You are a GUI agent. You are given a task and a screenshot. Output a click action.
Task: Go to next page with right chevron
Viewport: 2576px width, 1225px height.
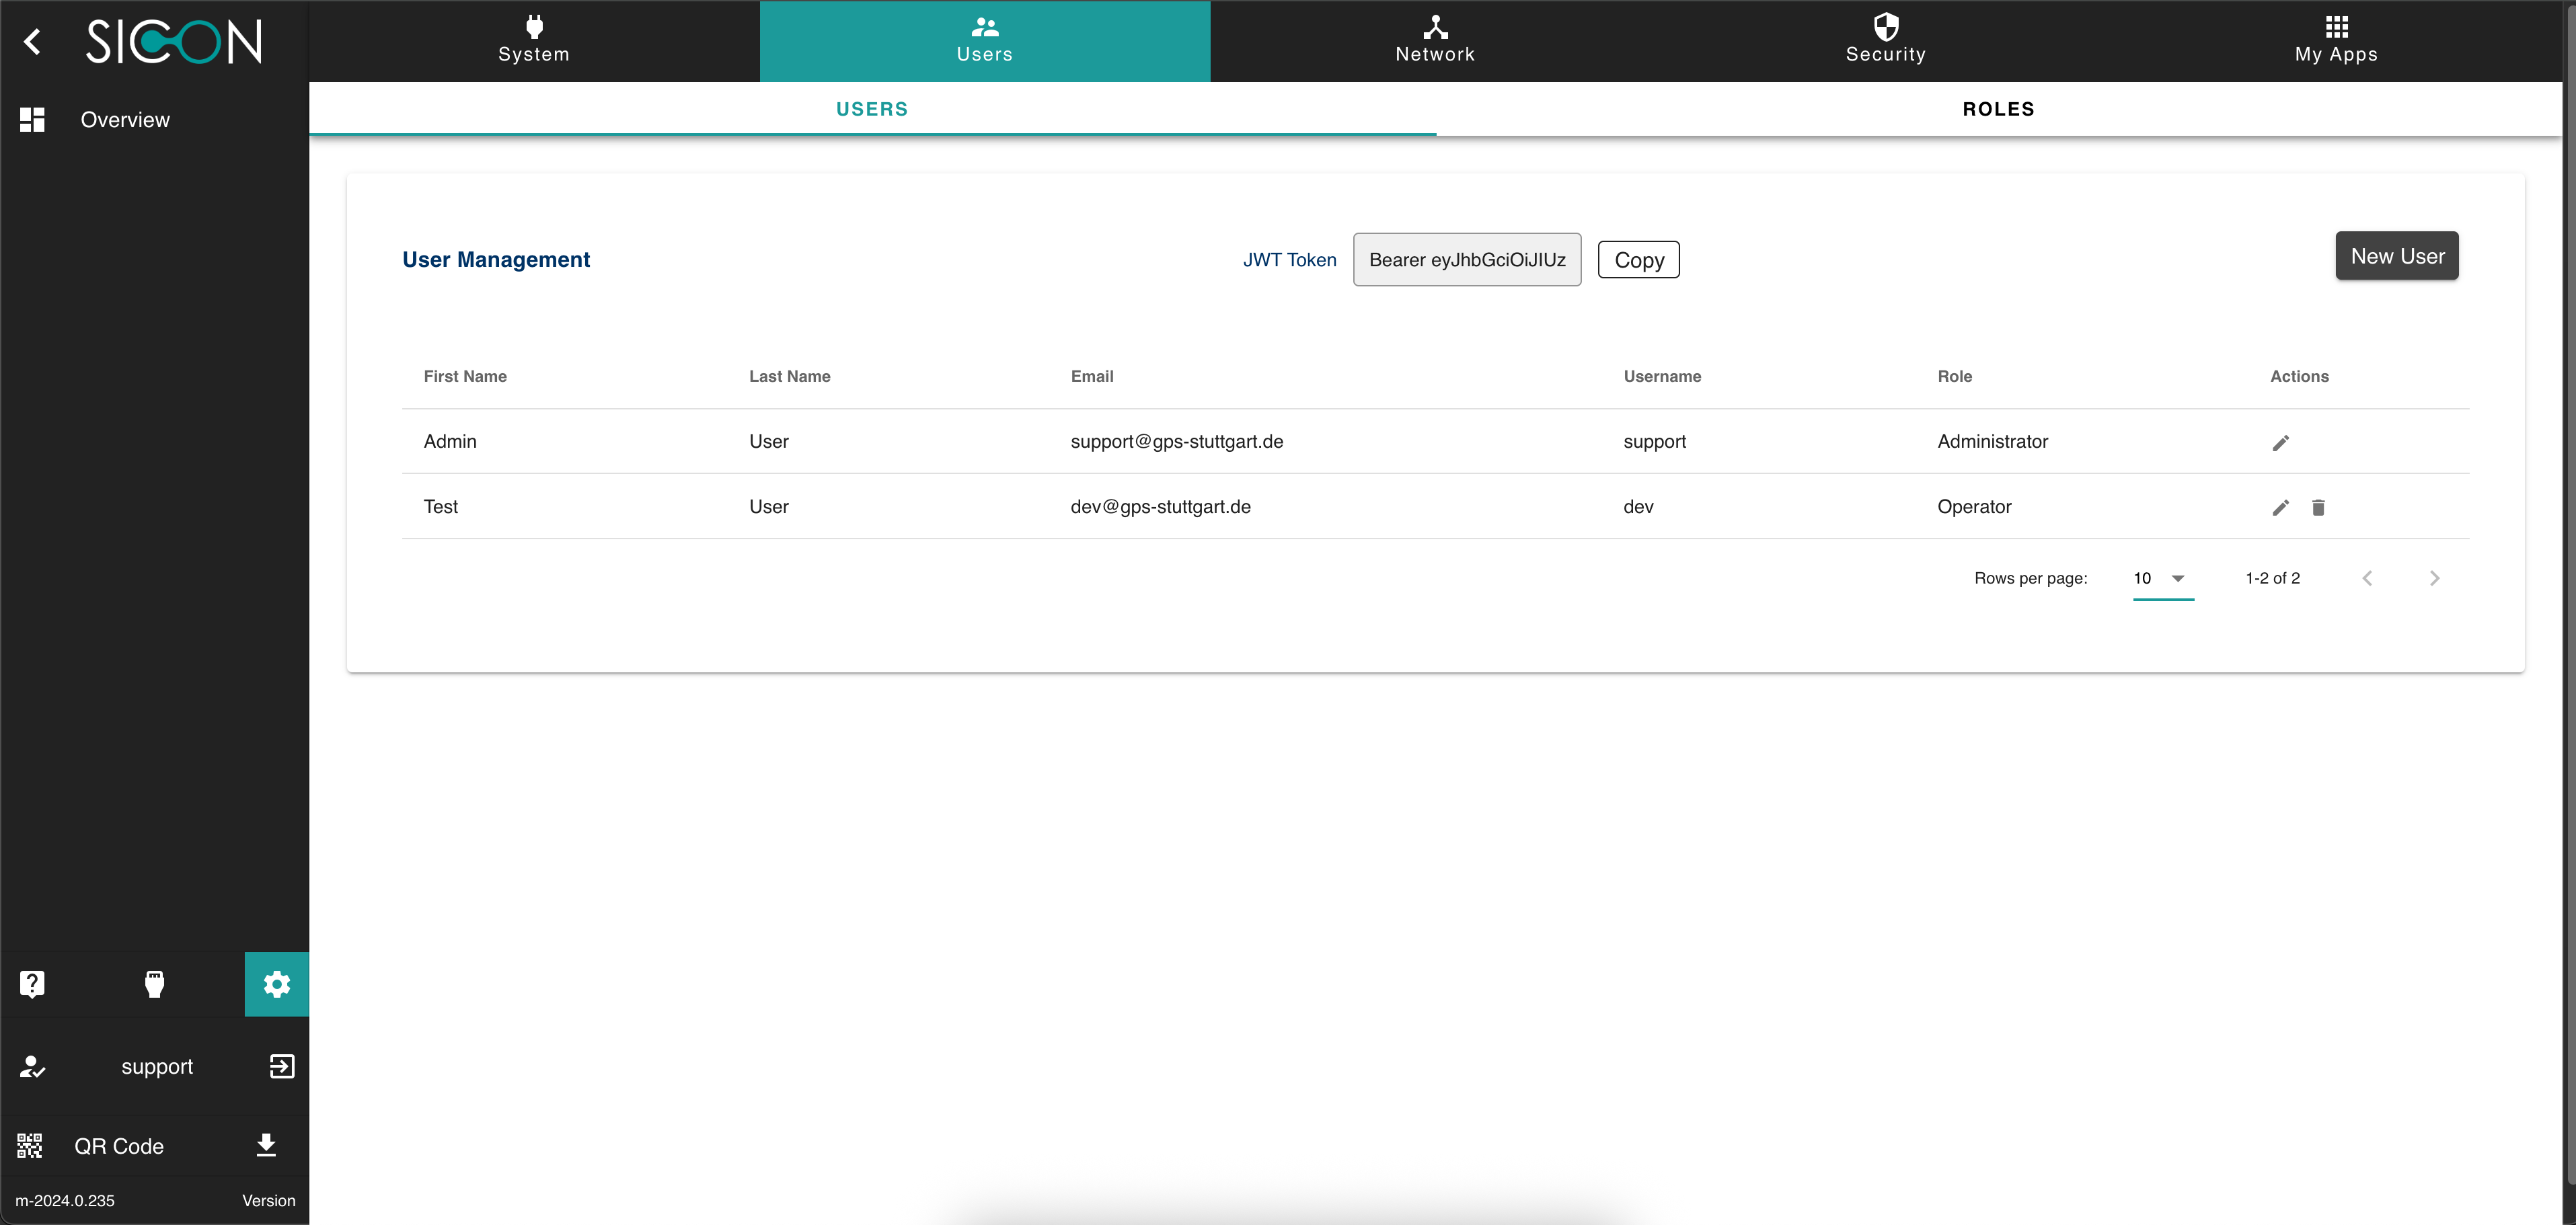(2434, 578)
